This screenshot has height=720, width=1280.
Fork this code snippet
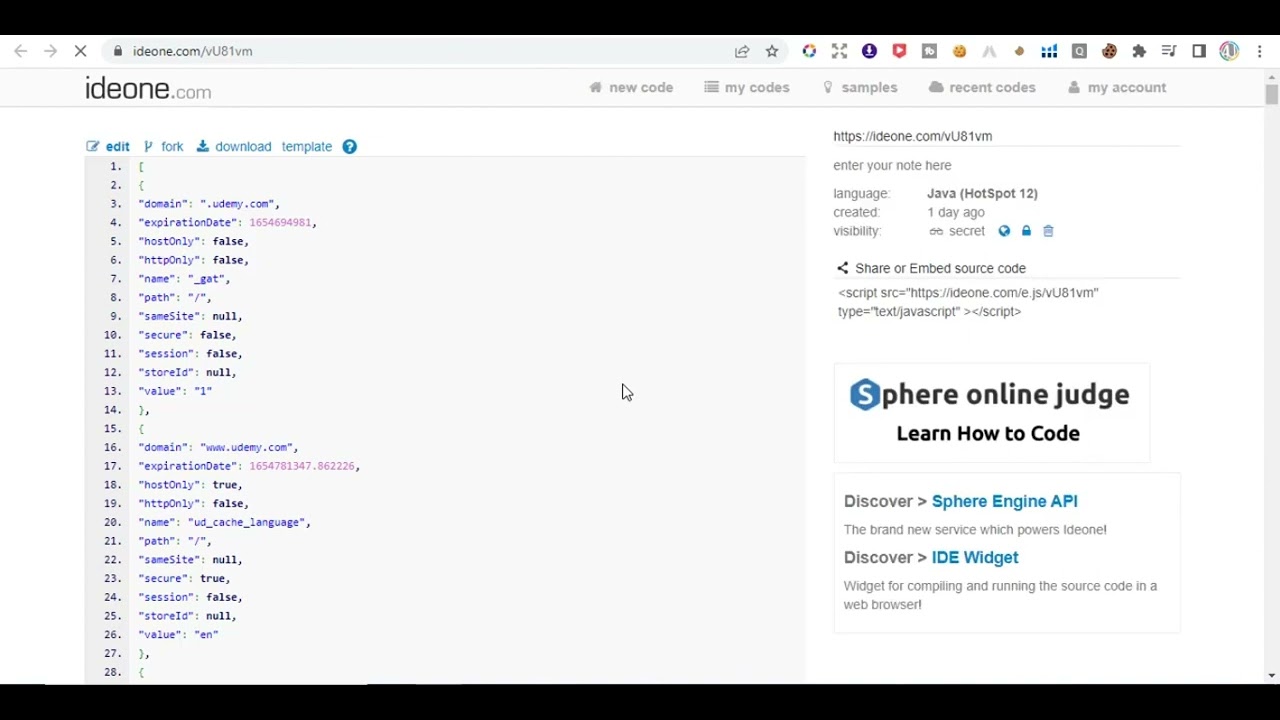[164, 147]
